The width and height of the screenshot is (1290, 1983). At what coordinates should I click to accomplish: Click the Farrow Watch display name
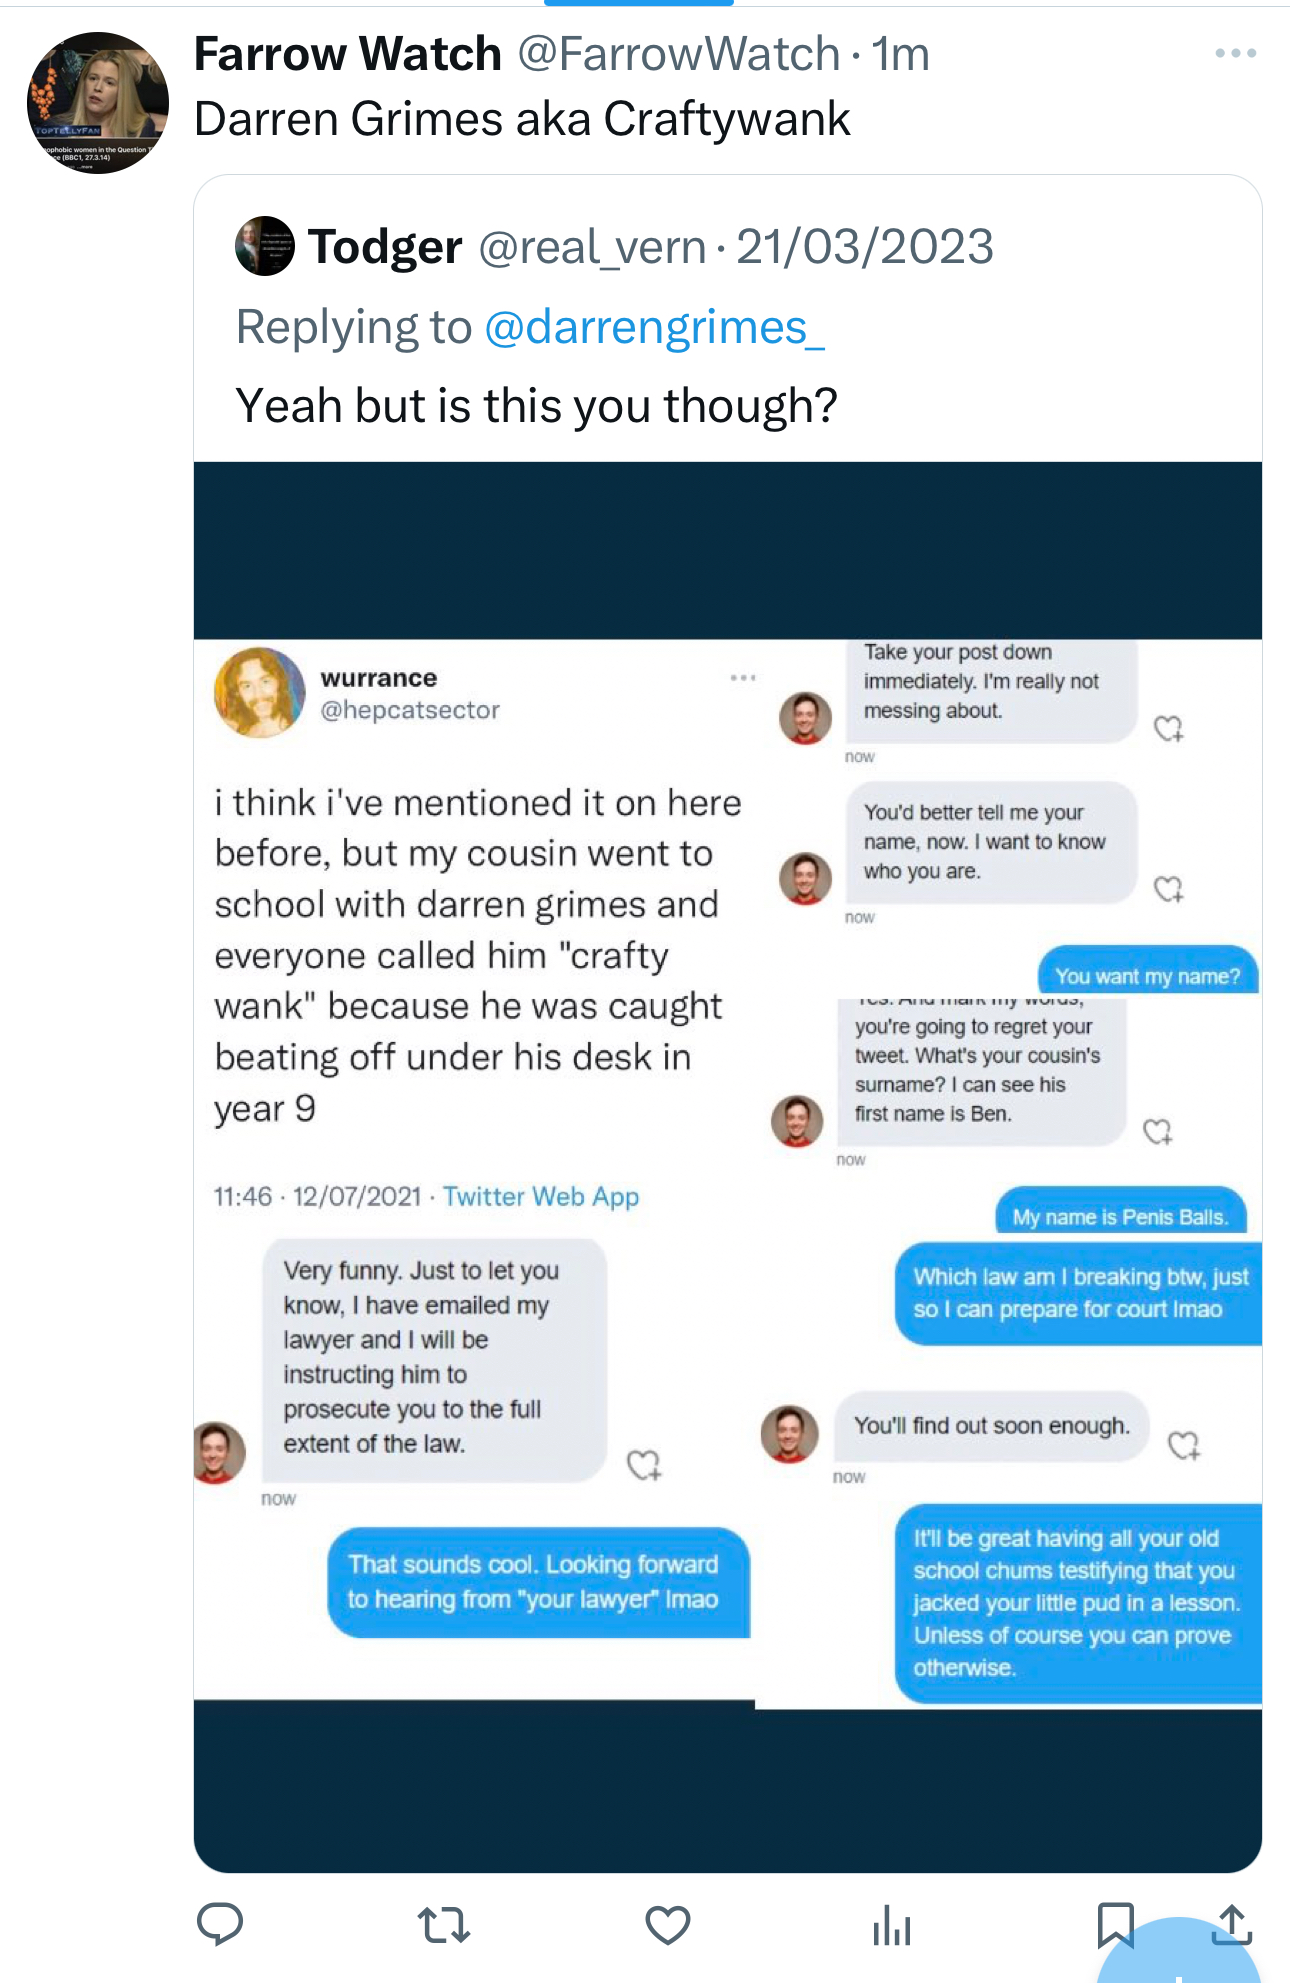point(347,54)
